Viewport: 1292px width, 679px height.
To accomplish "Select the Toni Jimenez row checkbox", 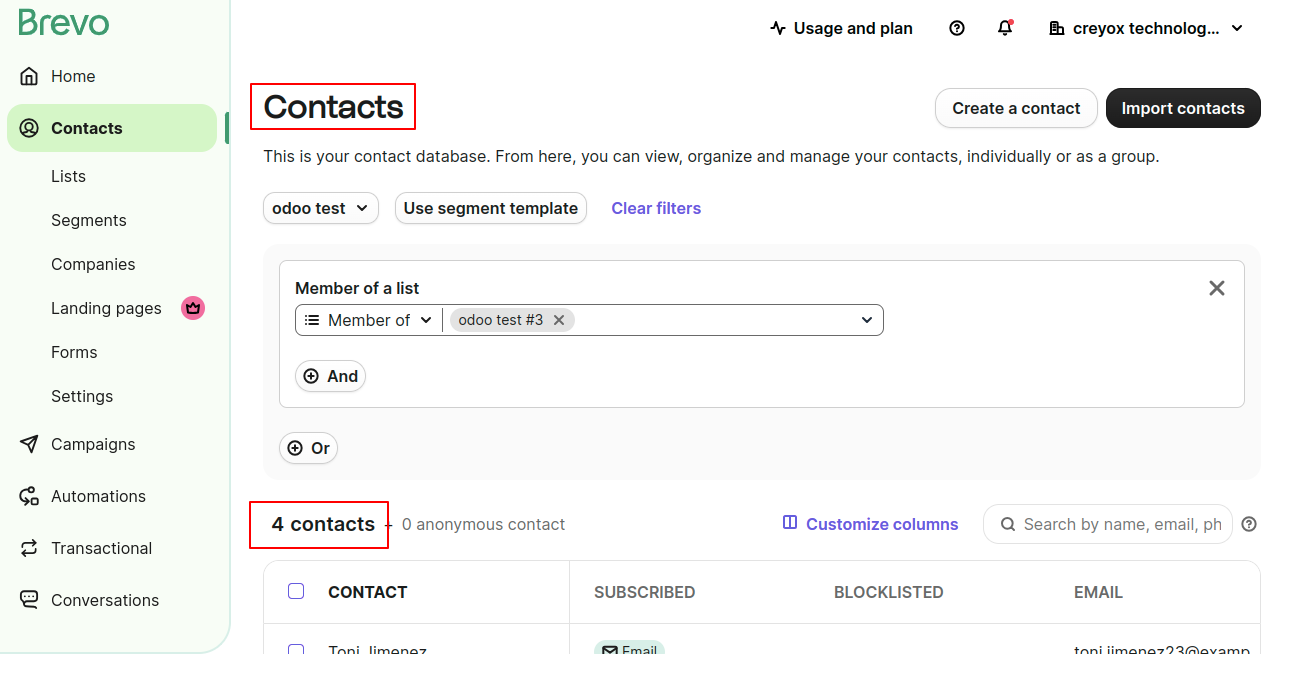I will pos(296,650).
